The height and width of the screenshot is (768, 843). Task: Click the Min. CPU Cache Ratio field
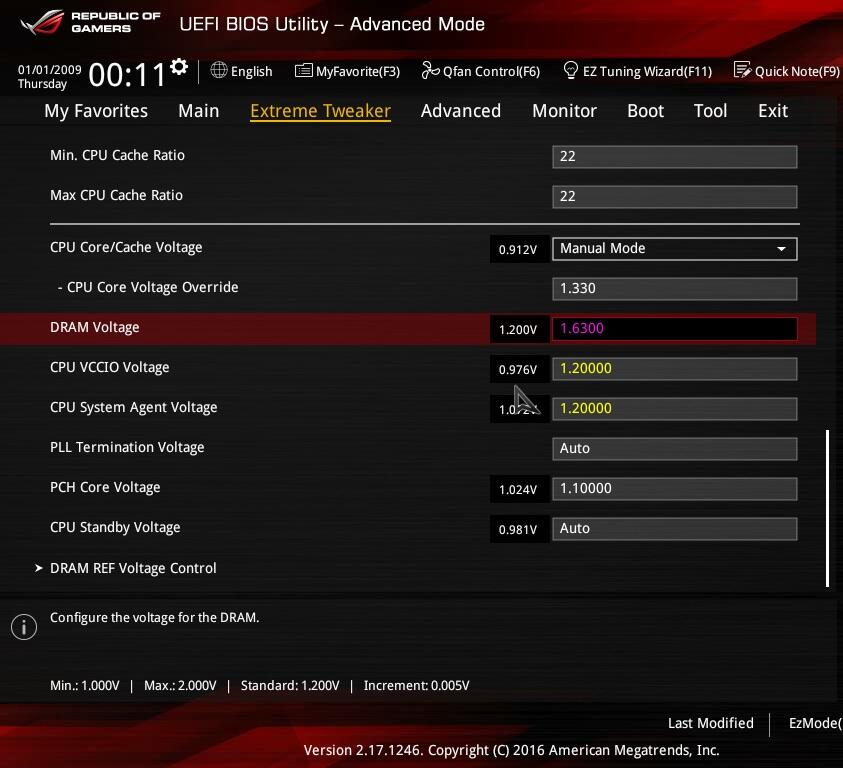pos(675,157)
